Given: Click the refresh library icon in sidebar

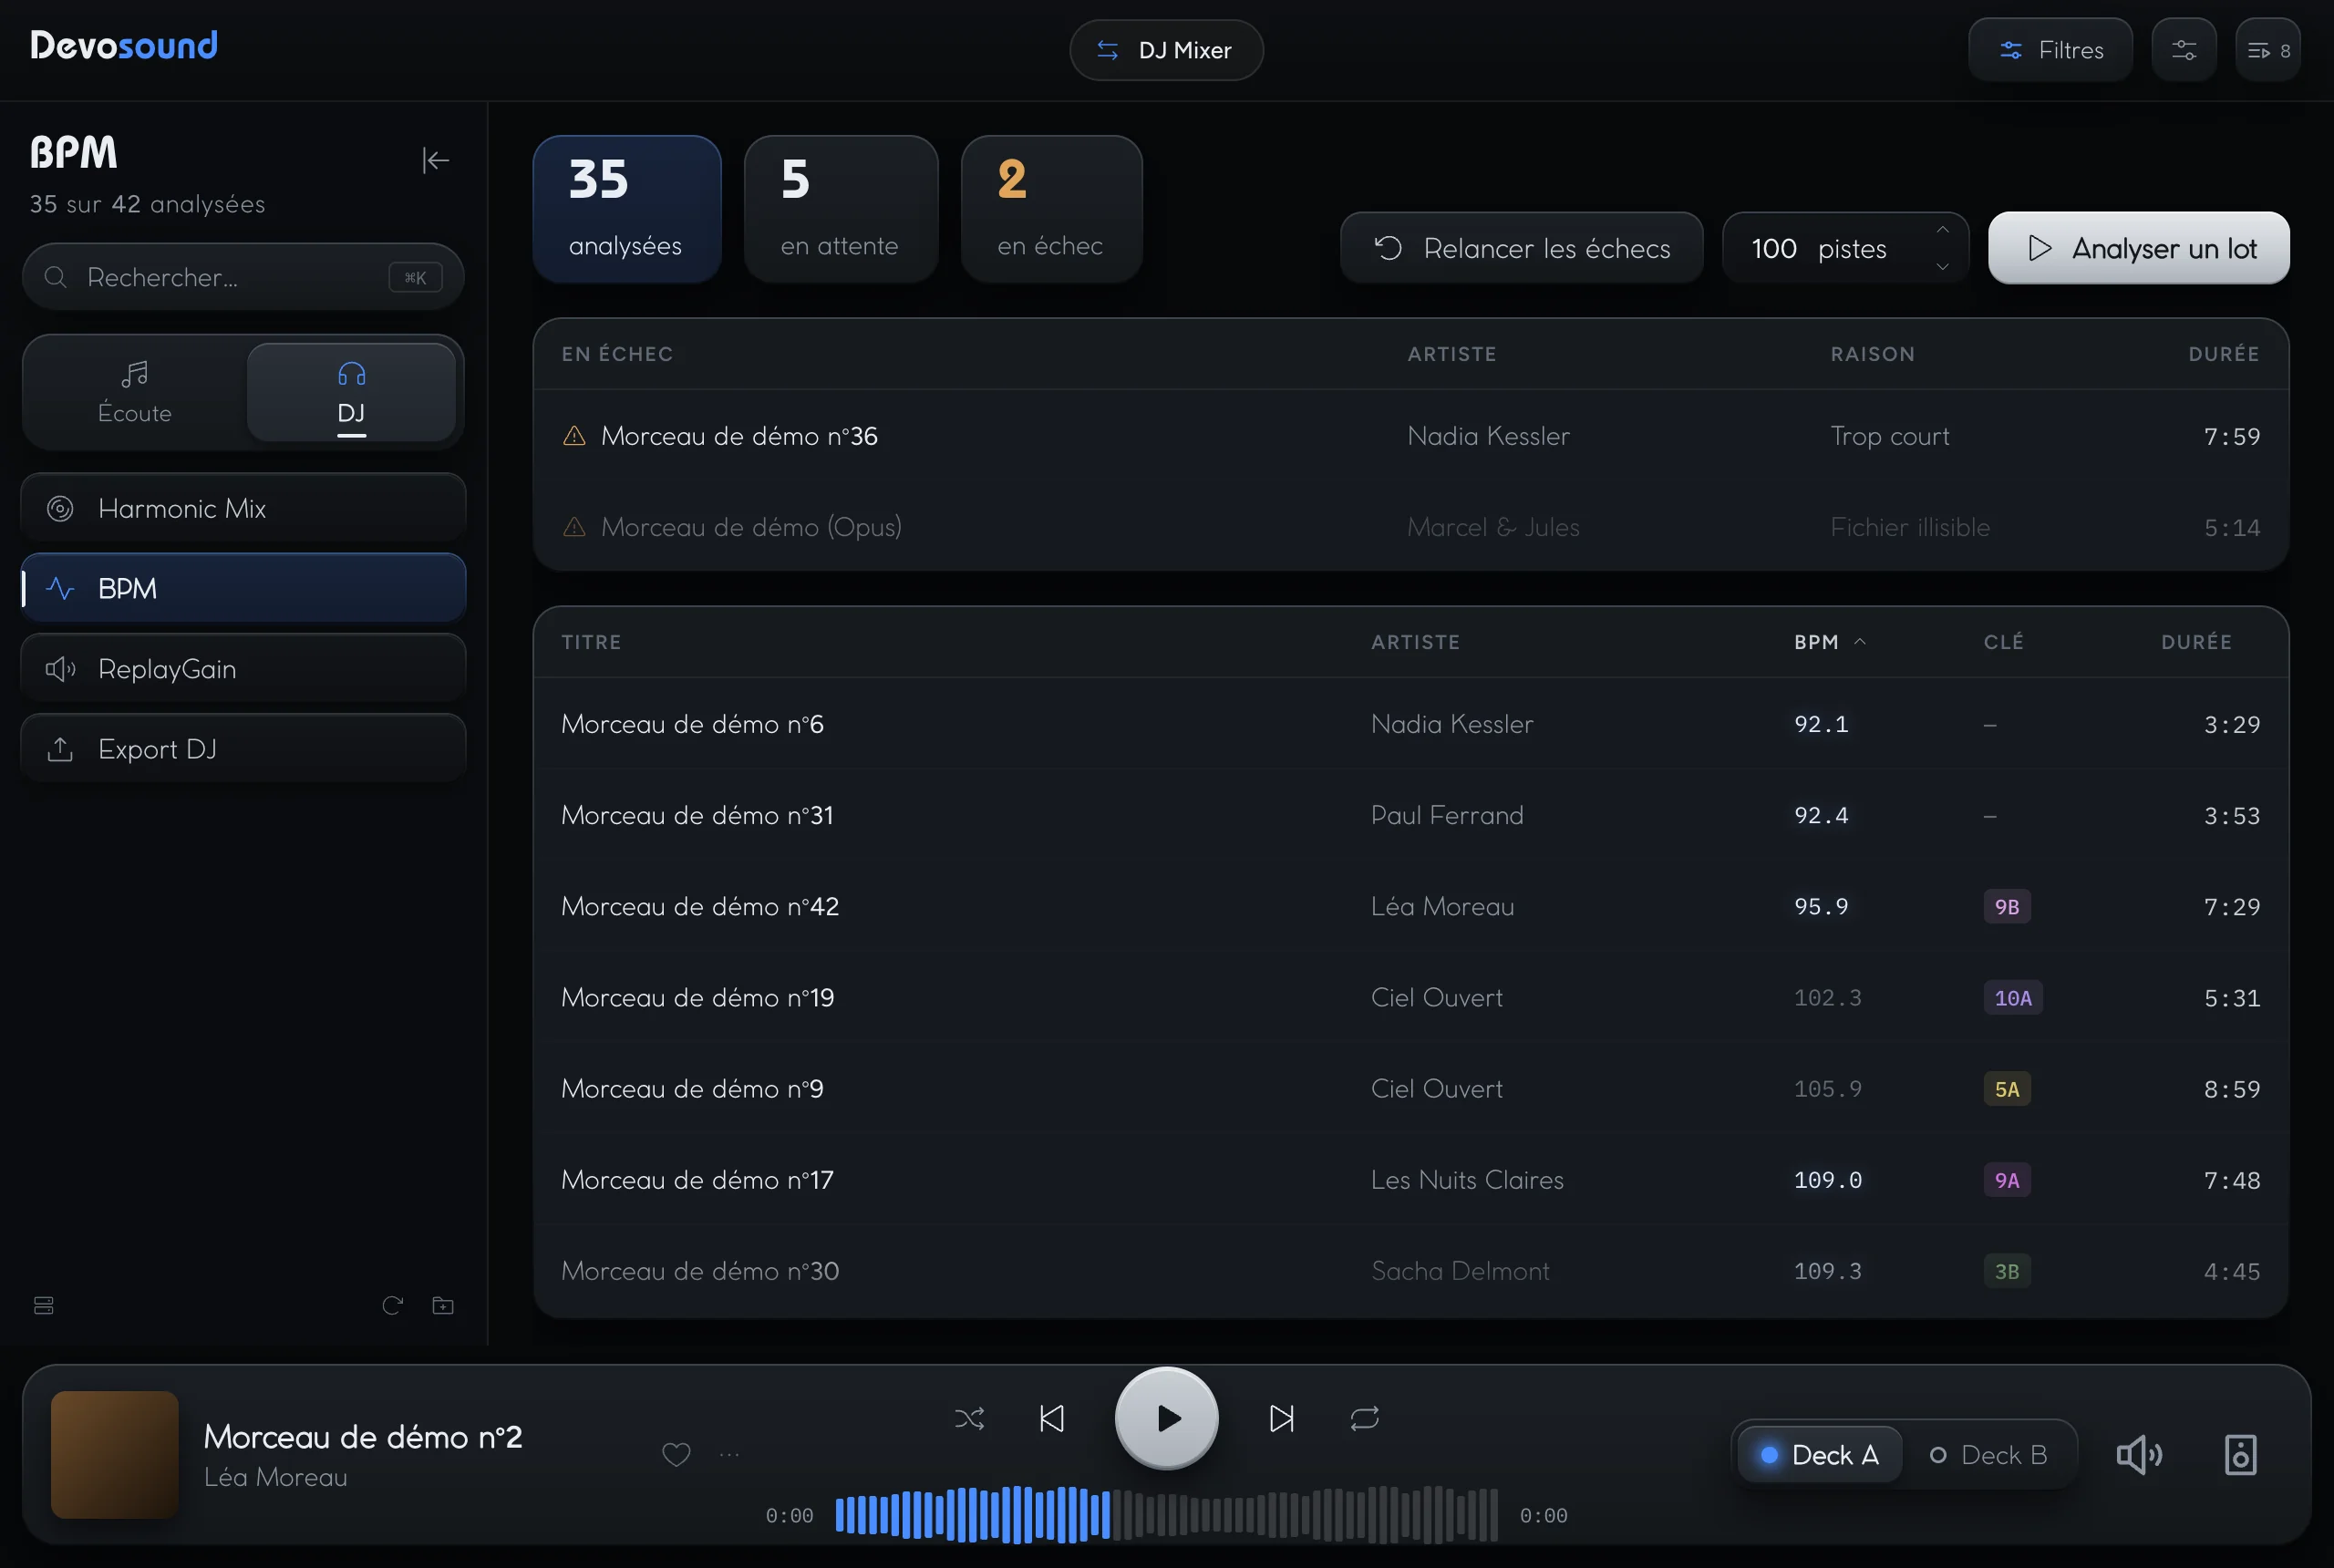Looking at the screenshot, I should 393,1305.
